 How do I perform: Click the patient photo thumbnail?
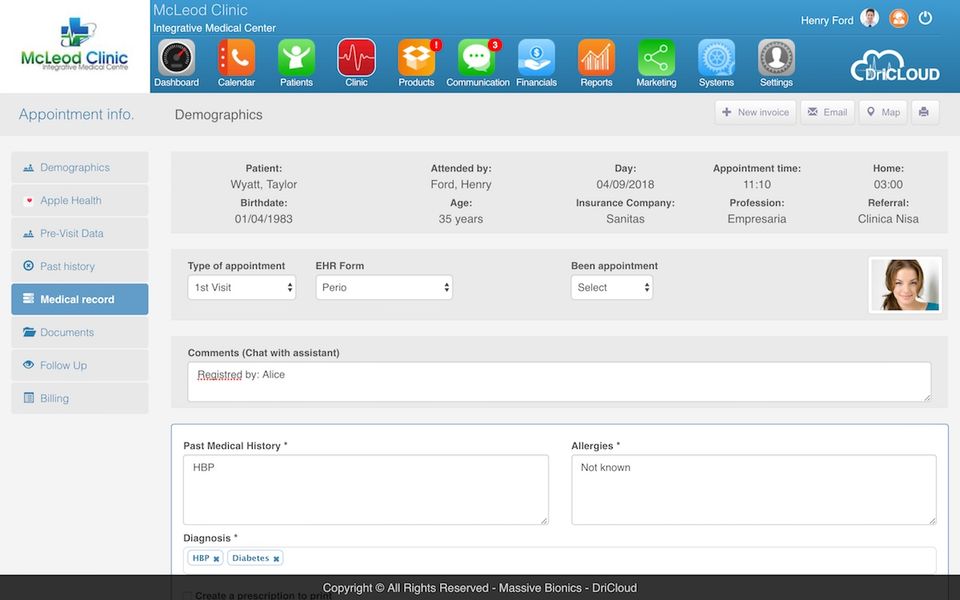(x=905, y=285)
